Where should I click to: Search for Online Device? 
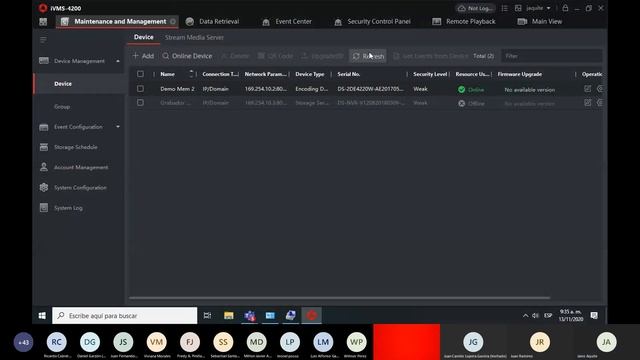[x=187, y=56]
